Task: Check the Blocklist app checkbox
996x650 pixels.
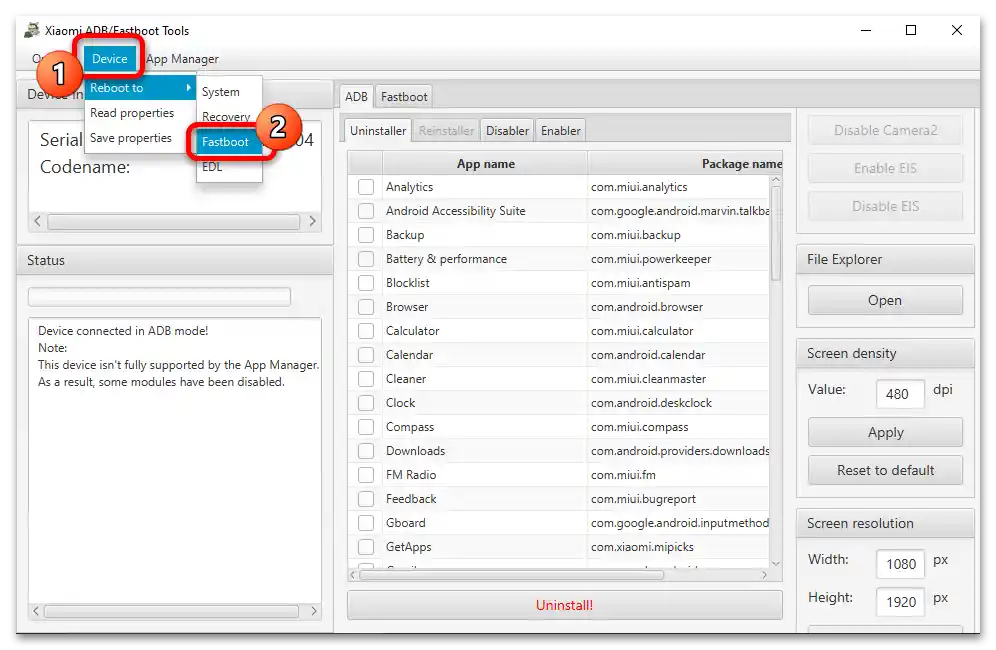Action: click(366, 283)
